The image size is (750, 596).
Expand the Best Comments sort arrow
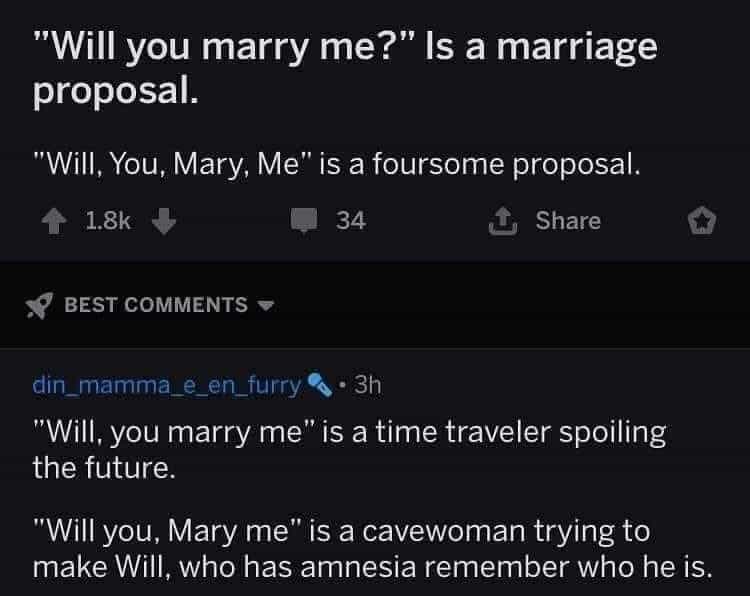(265, 305)
